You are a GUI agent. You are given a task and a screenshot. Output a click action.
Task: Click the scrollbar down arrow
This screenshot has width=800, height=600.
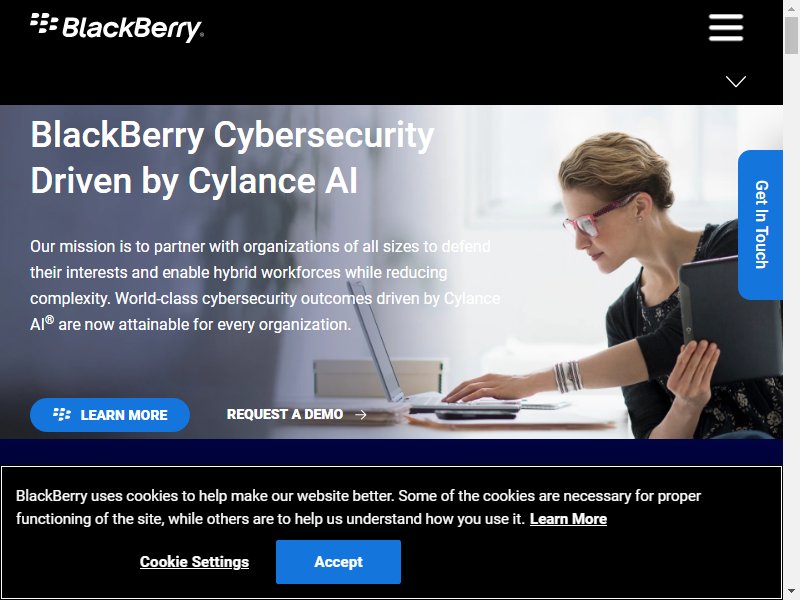point(791,592)
